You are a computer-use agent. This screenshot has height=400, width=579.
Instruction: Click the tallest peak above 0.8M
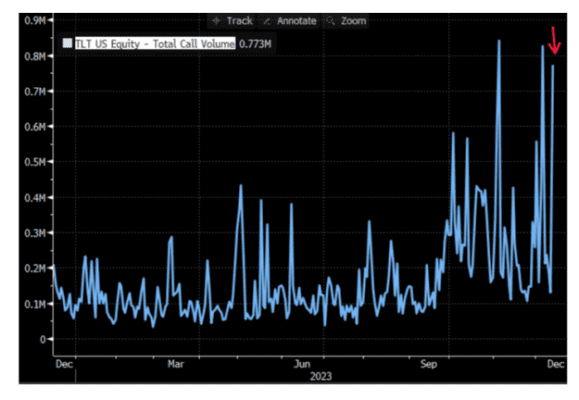point(499,40)
